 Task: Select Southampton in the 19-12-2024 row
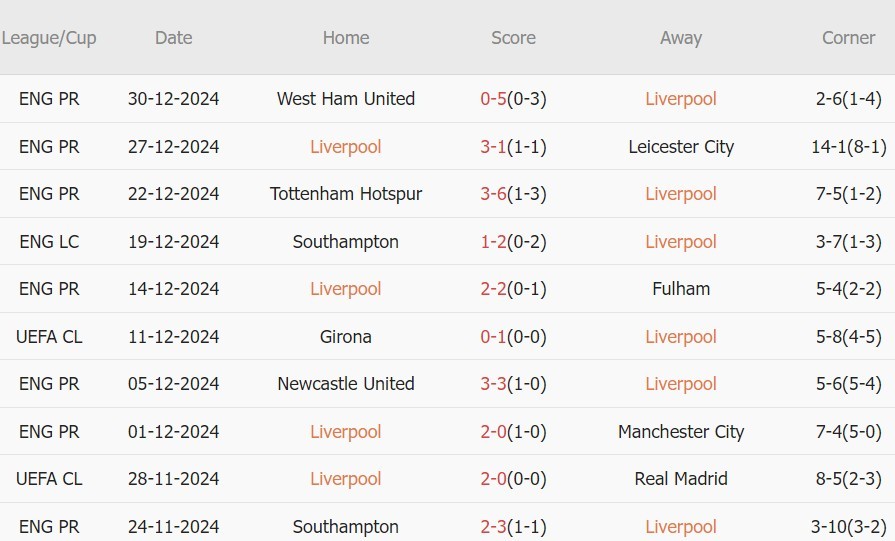pyautogui.click(x=346, y=242)
